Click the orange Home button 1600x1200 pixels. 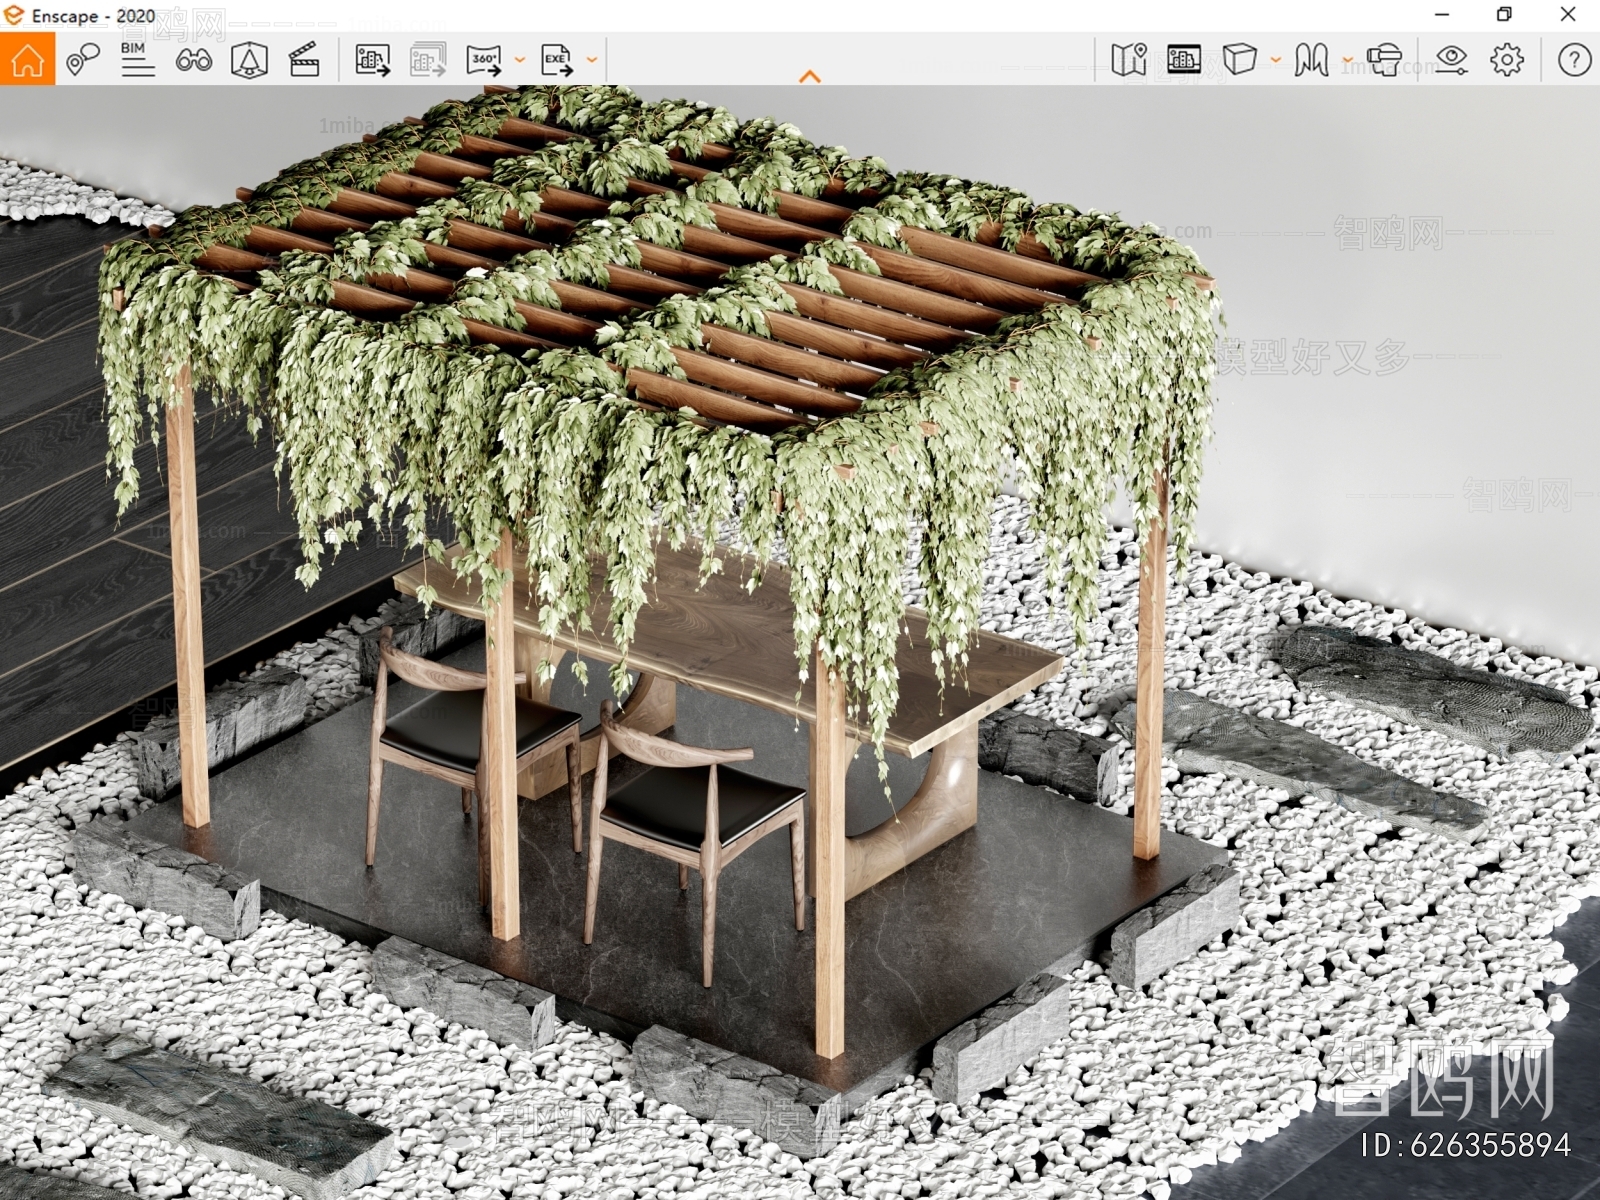tap(27, 59)
